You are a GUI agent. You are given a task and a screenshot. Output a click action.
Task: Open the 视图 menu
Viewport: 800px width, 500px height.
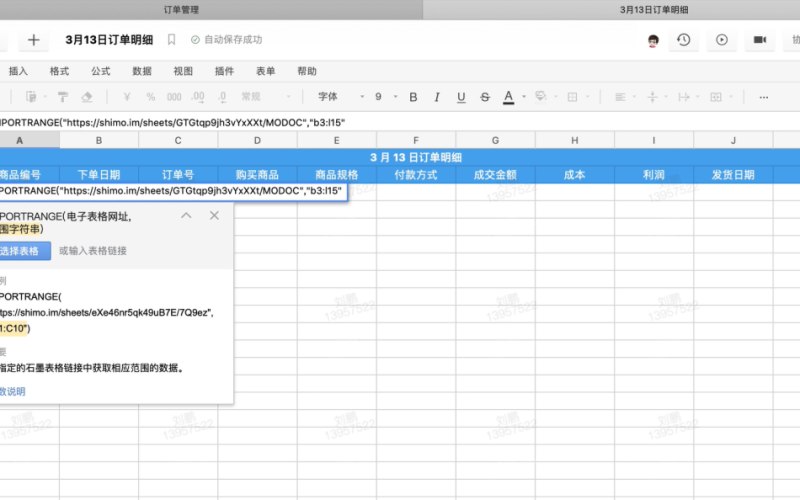pos(183,71)
